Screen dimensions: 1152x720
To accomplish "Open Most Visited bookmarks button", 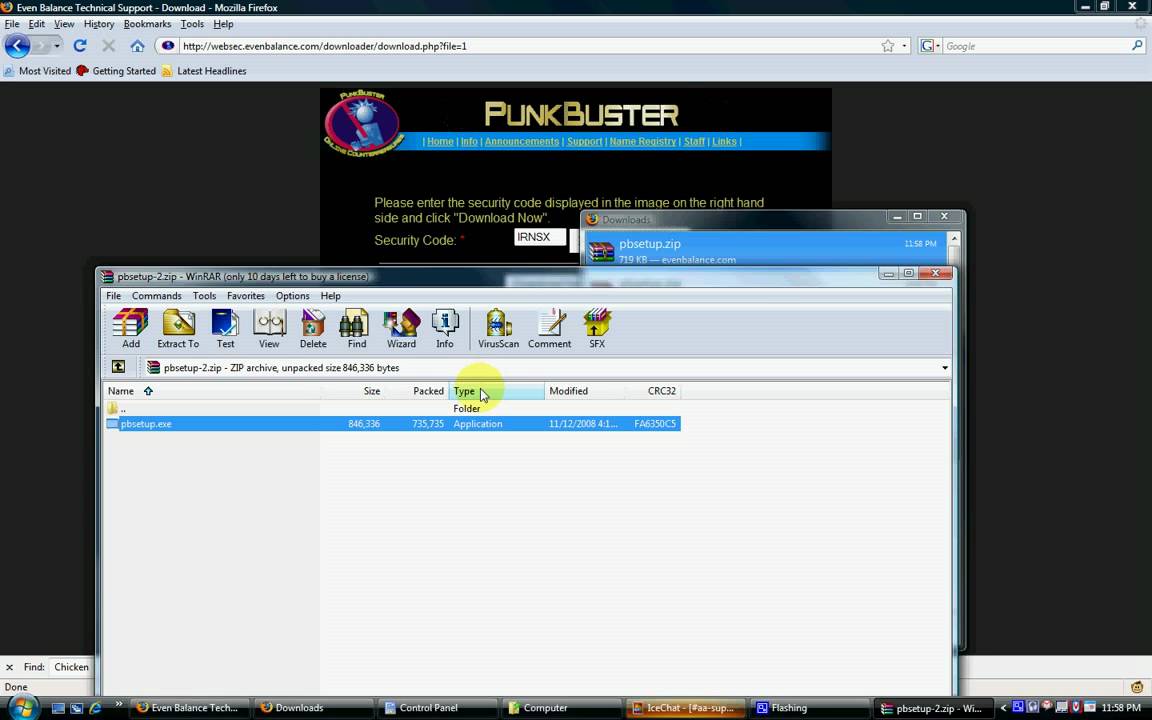I will pyautogui.click(x=37, y=71).
